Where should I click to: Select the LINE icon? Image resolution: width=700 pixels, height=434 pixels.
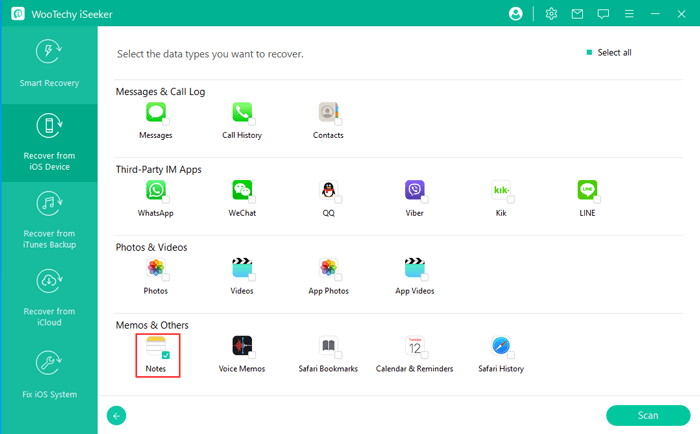tap(587, 190)
